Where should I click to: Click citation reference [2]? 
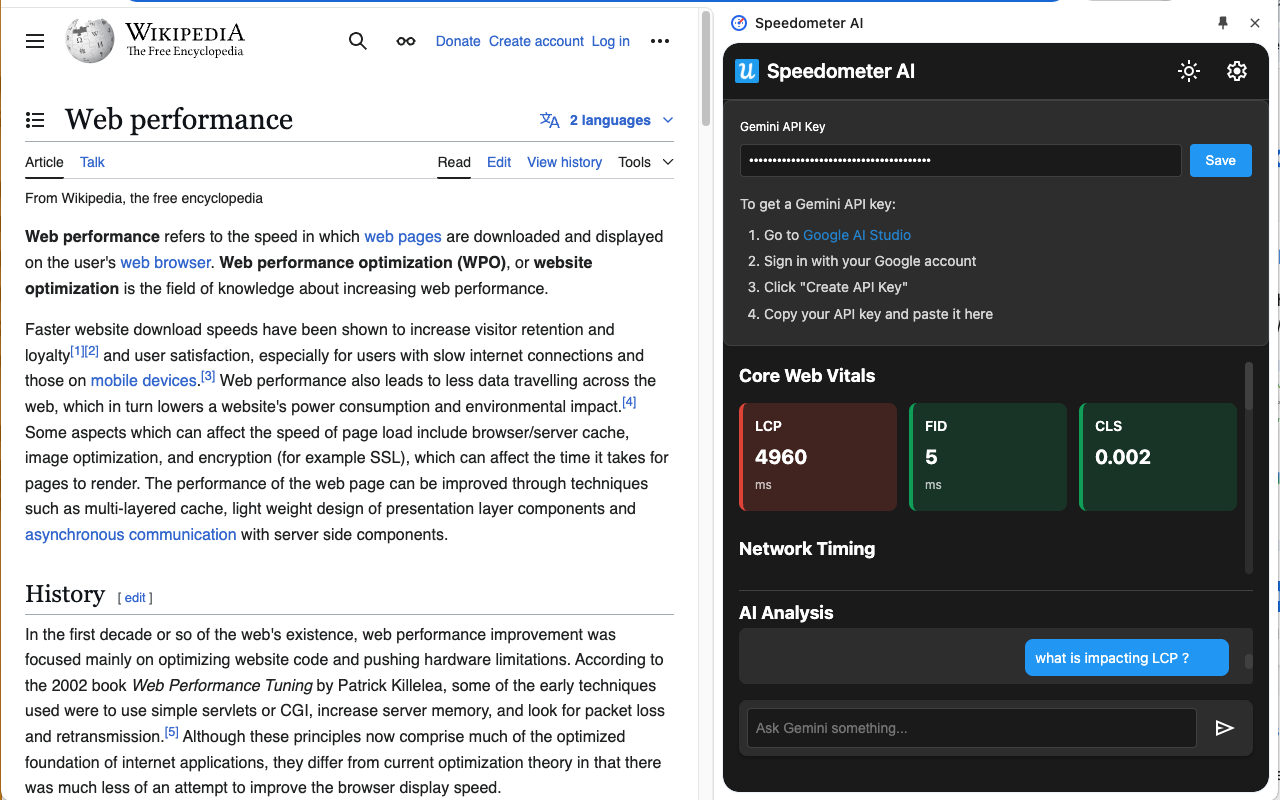92,351
